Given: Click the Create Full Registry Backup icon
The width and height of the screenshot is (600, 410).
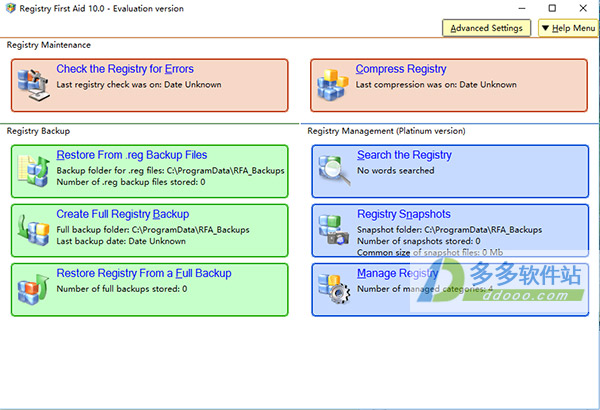Looking at the screenshot, I should coord(34,230).
